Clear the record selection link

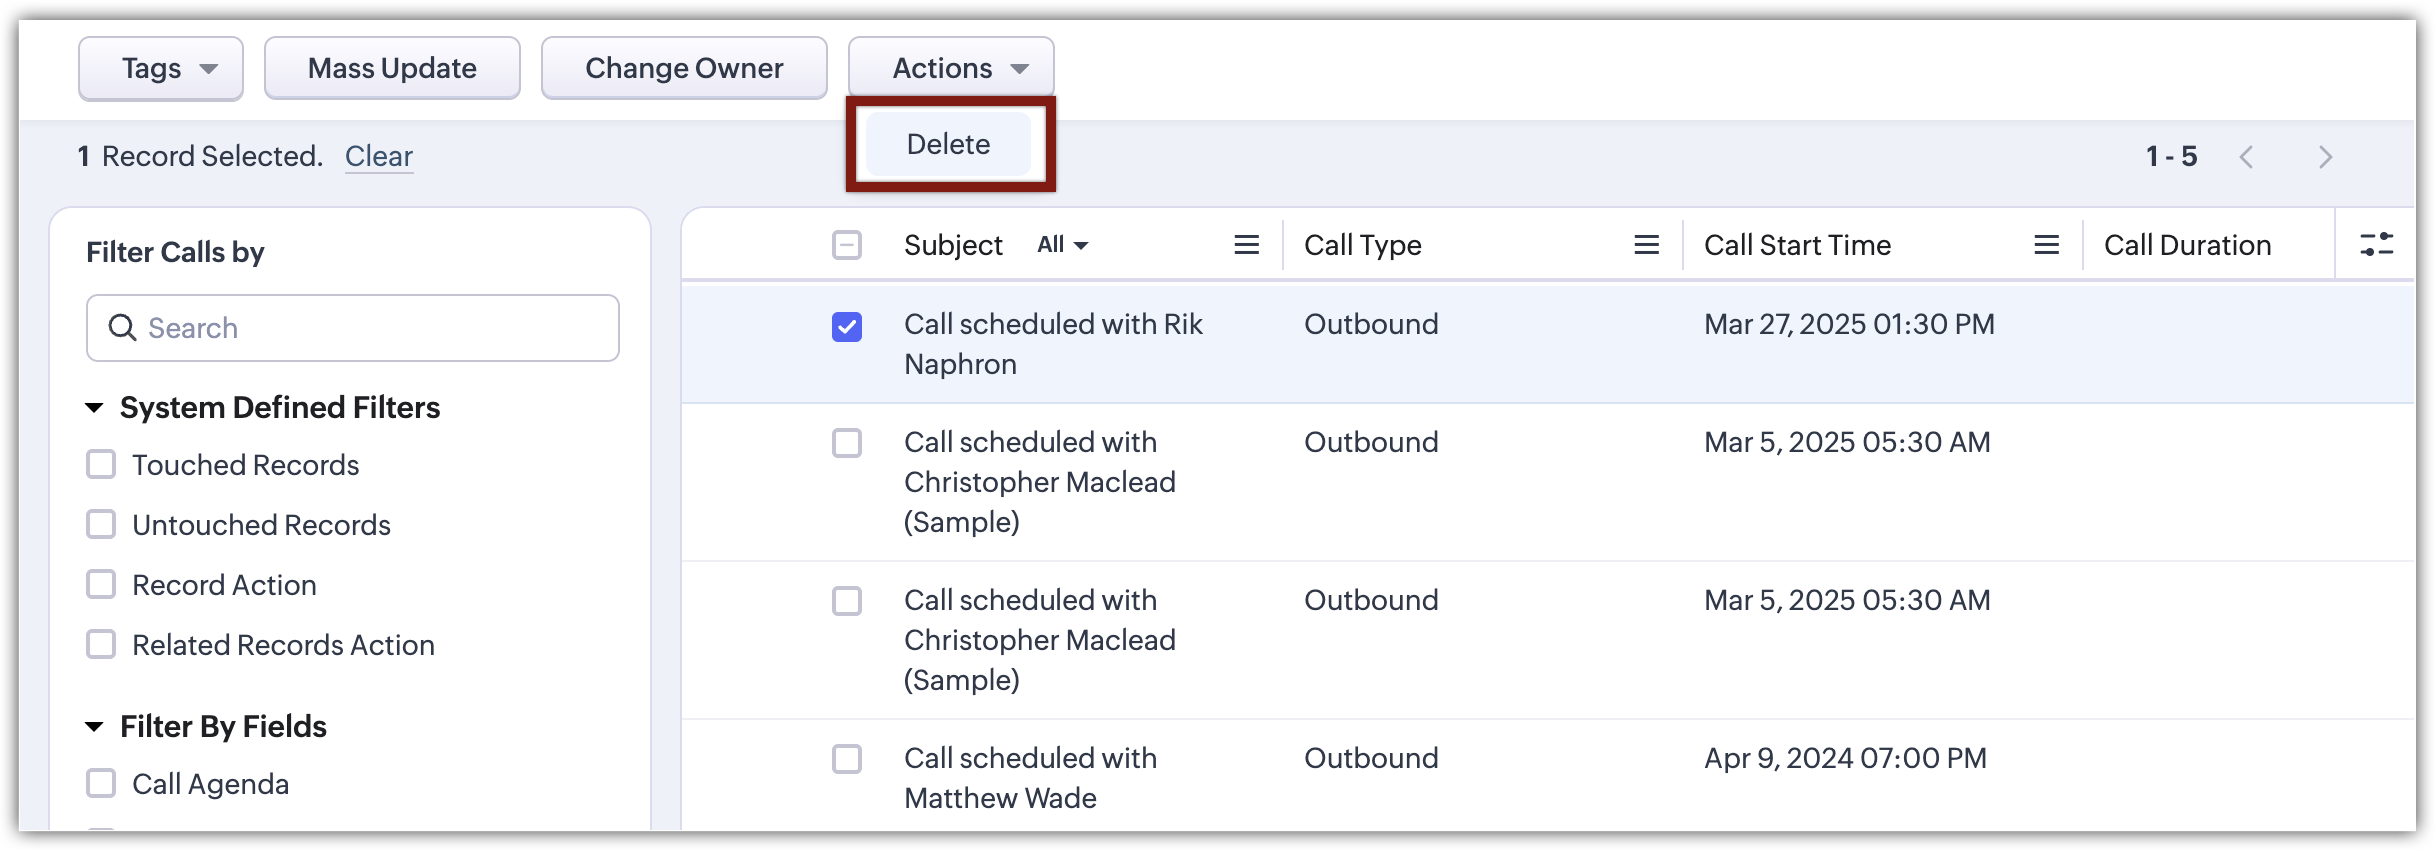[x=378, y=156]
